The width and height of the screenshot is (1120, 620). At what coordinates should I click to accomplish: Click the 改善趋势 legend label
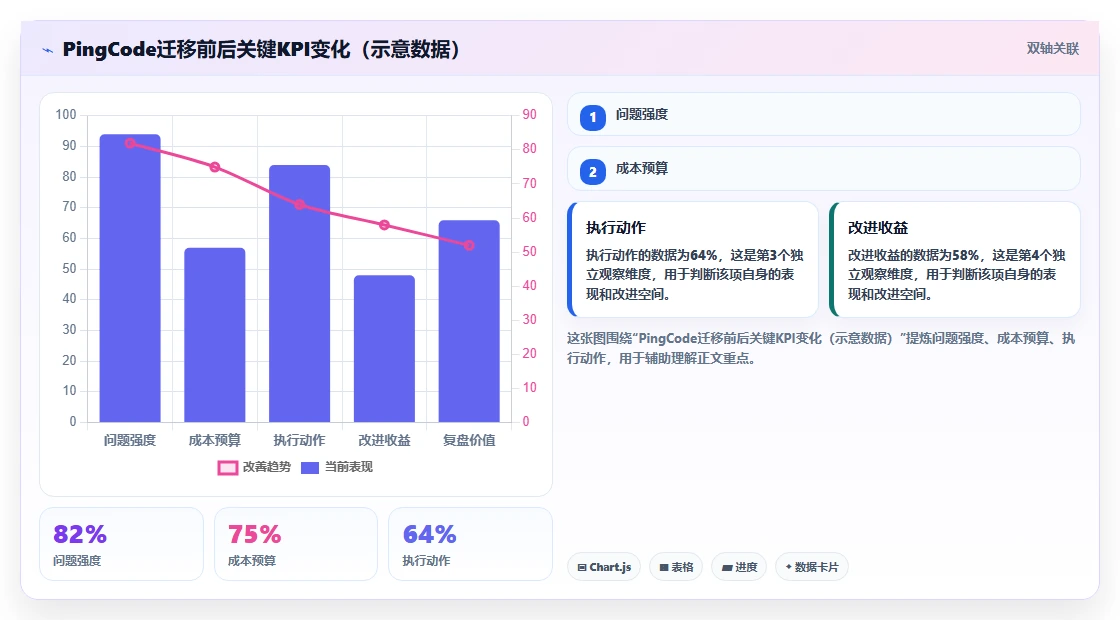[x=266, y=467]
